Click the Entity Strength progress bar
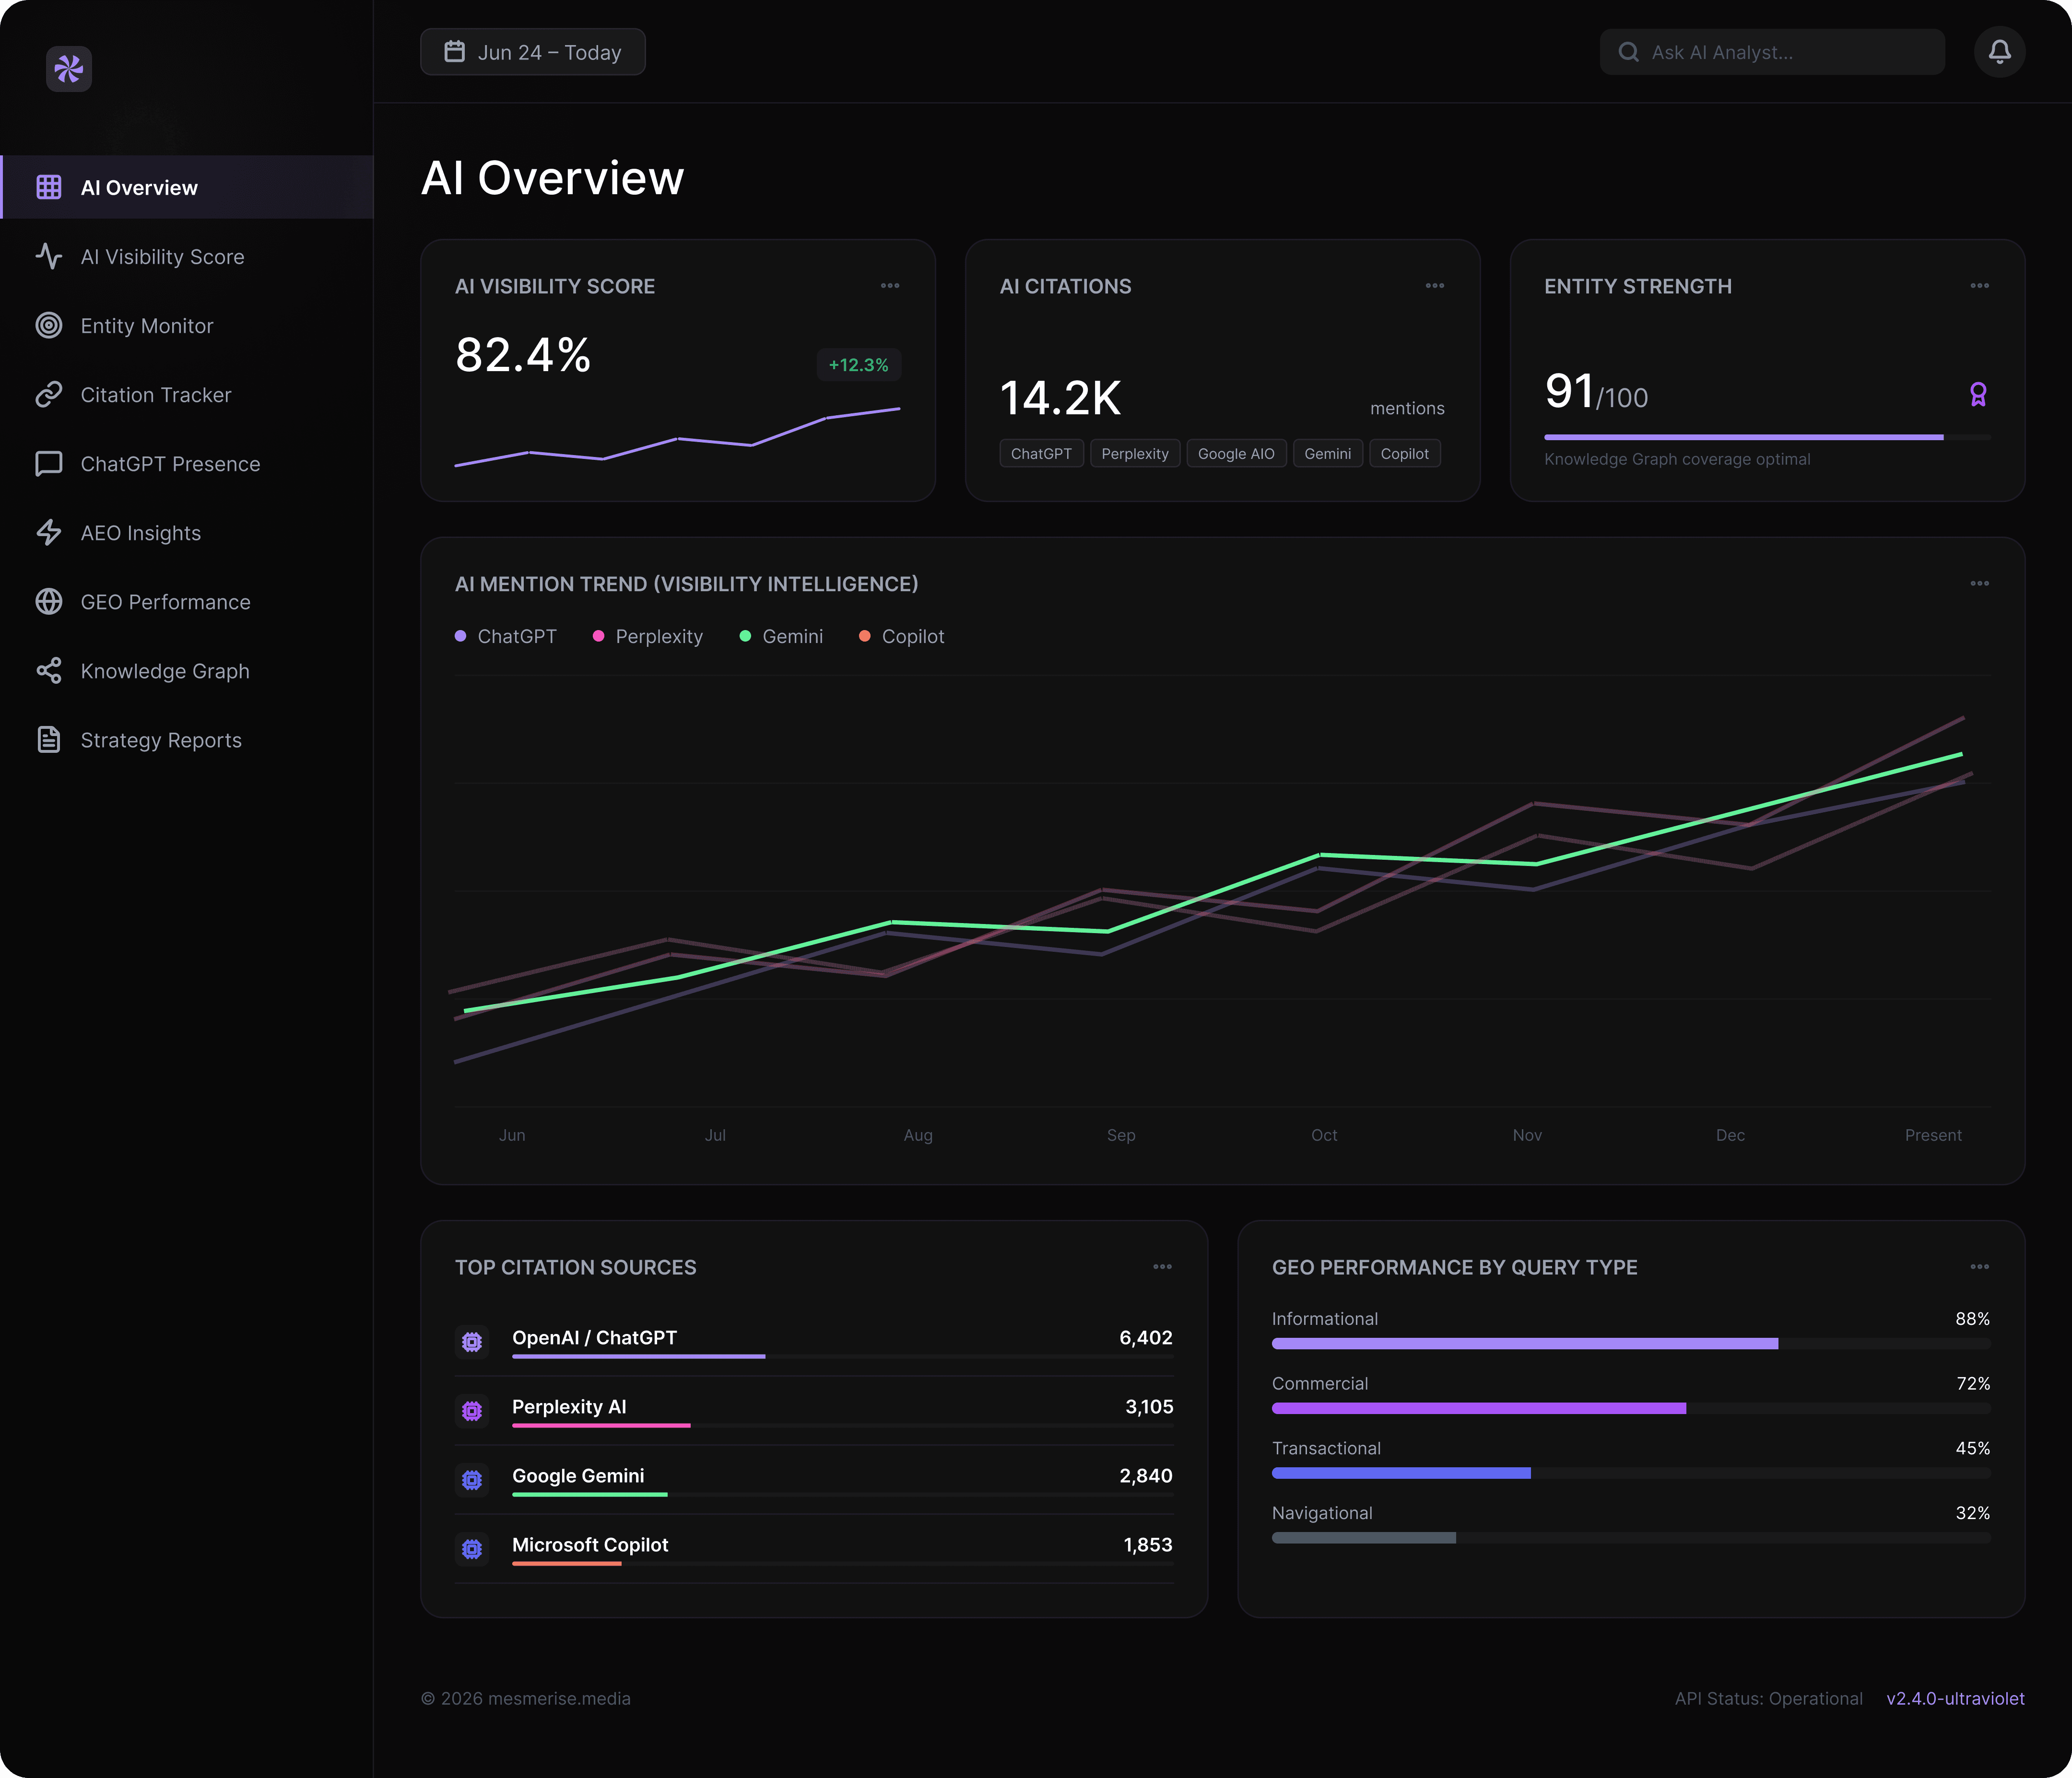This screenshot has width=2072, height=1778. 1767,437
